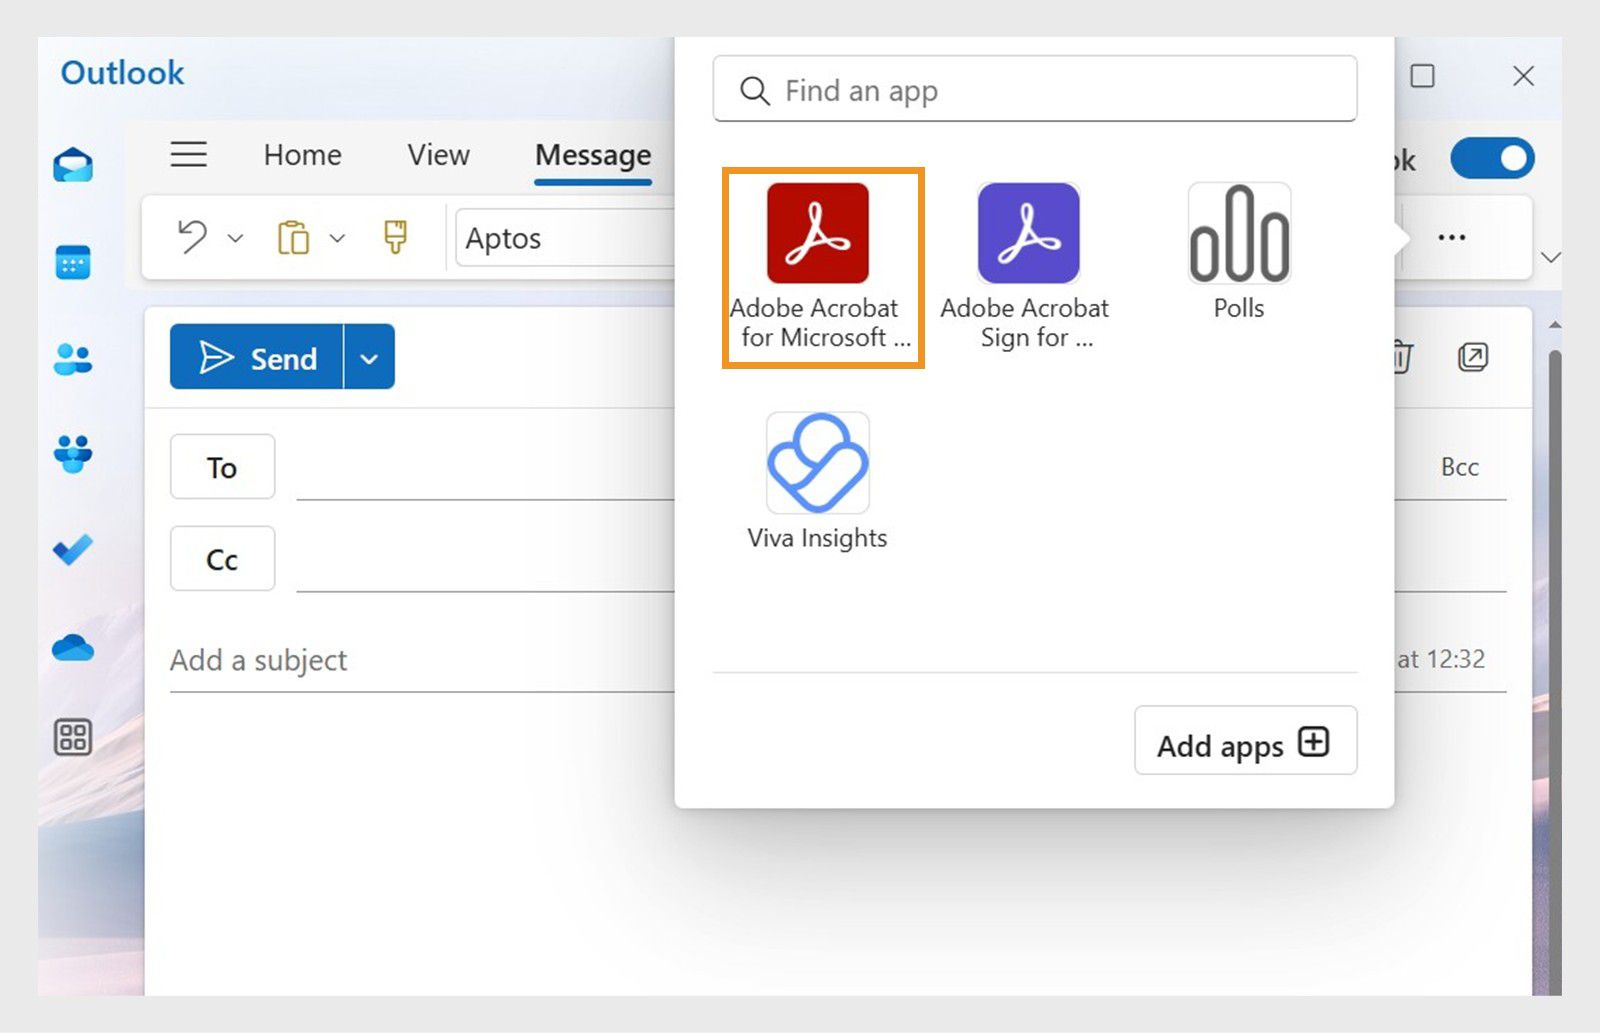Viewport: 1600px width, 1033px height.
Task: Open the Bcc field link
Action: click(x=1461, y=466)
